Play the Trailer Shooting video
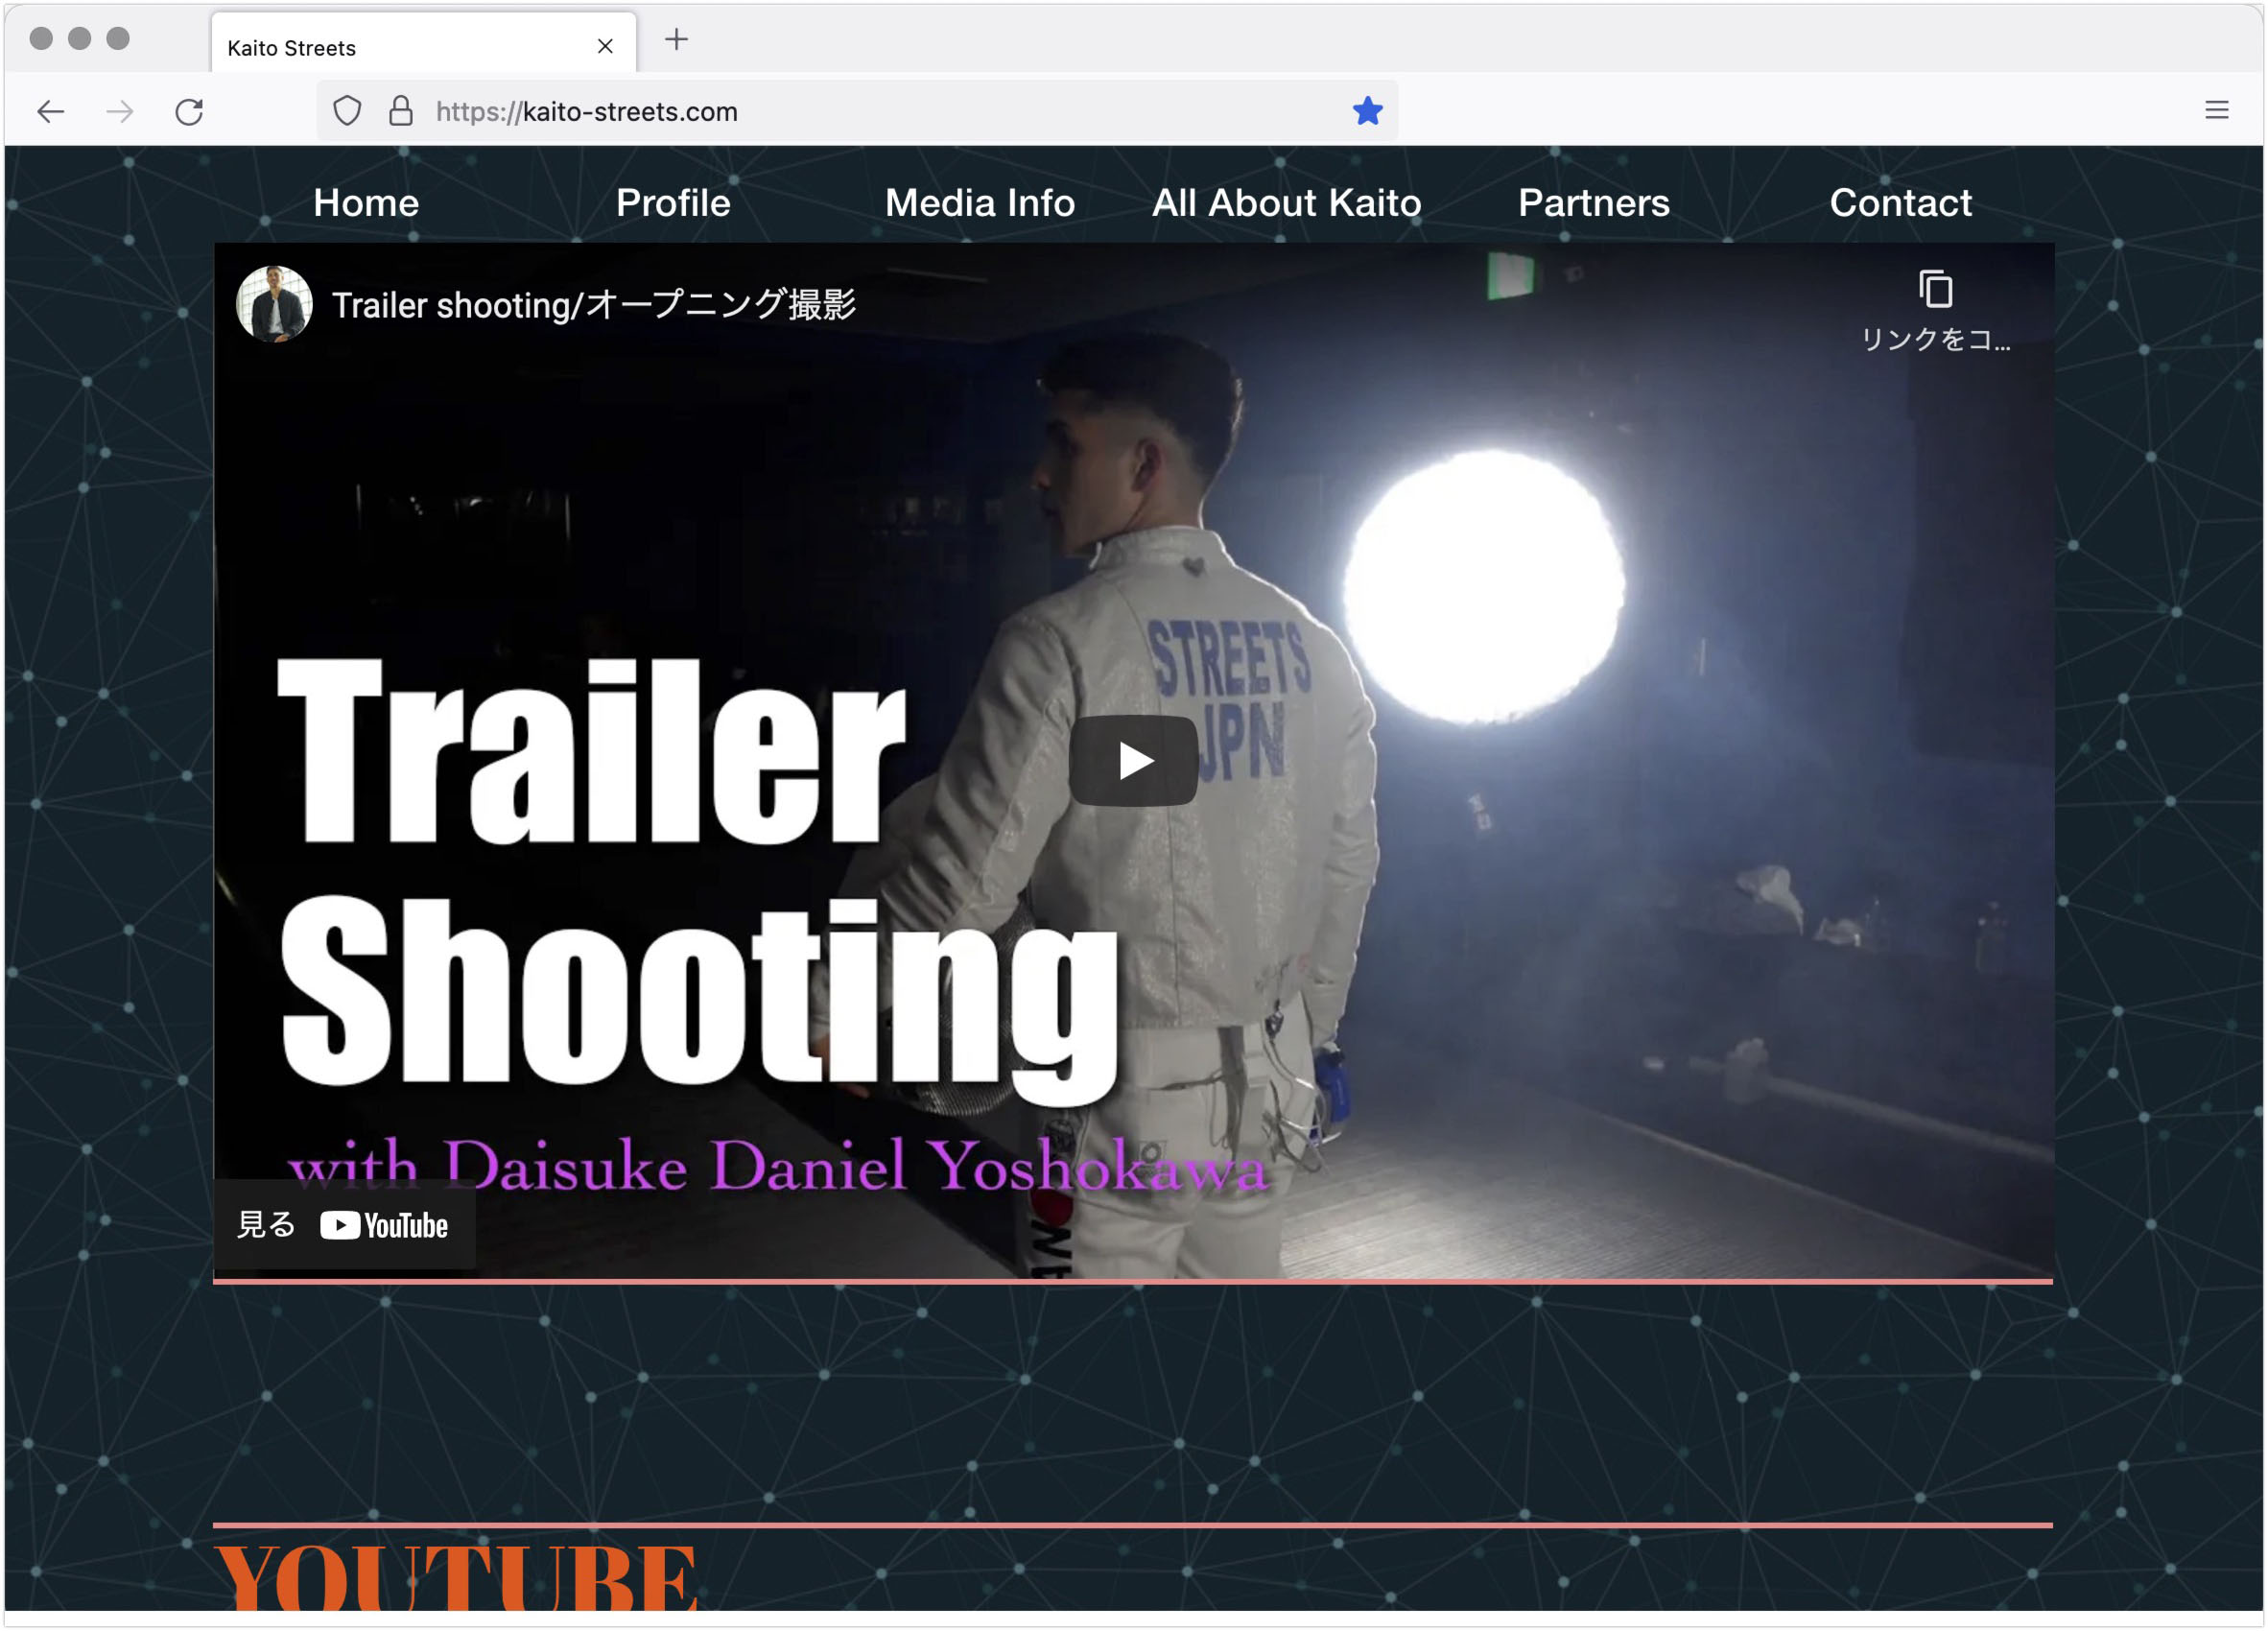The height and width of the screenshot is (1631, 2268). (x=1133, y=761)
